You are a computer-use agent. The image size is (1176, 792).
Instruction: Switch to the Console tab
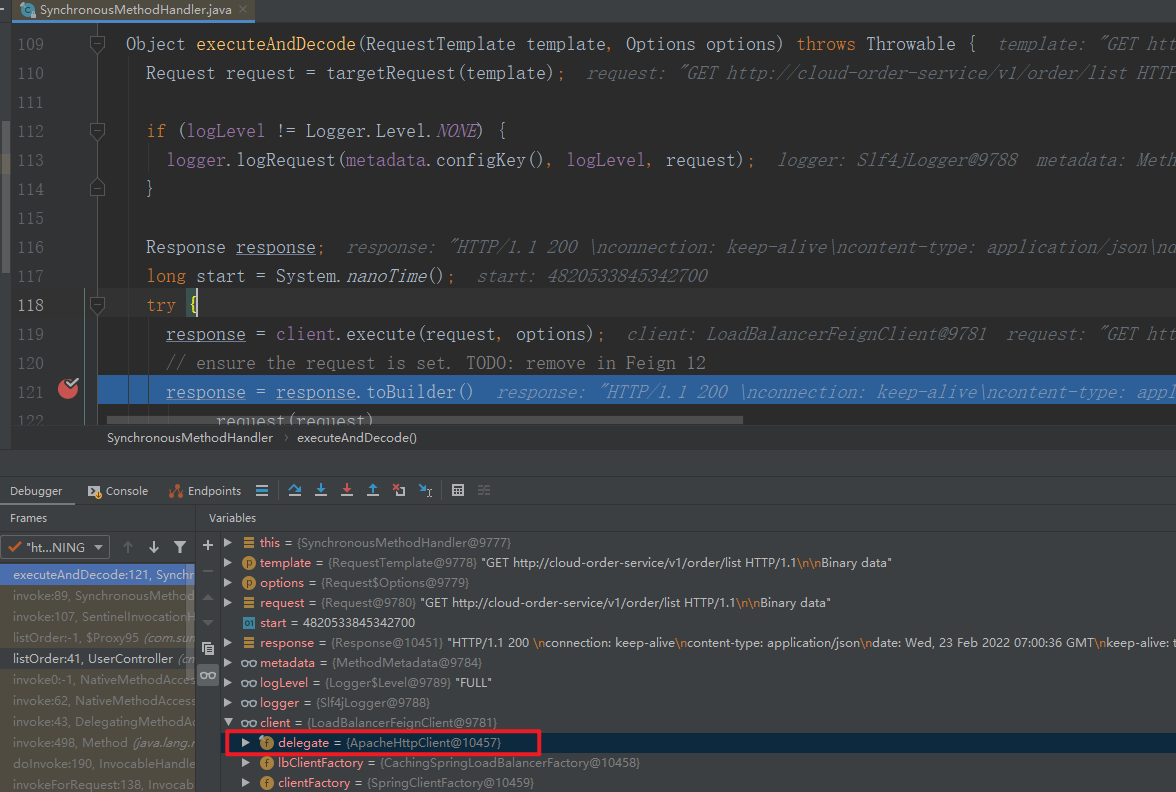118,491
